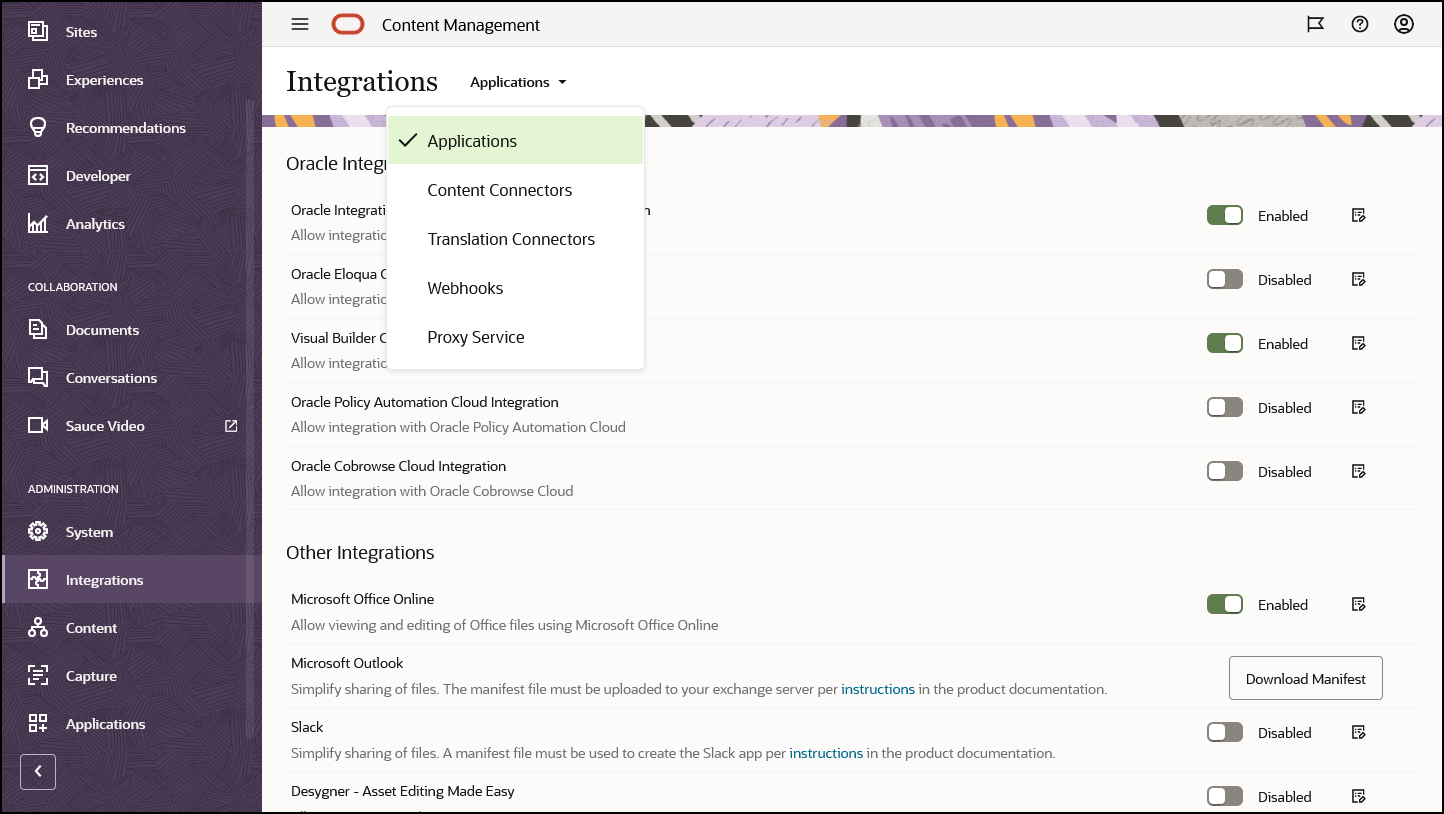Open the hamburger navigation menu
Image resolution: width=1444 pixels, height=814 pixels.
point(300,25)
